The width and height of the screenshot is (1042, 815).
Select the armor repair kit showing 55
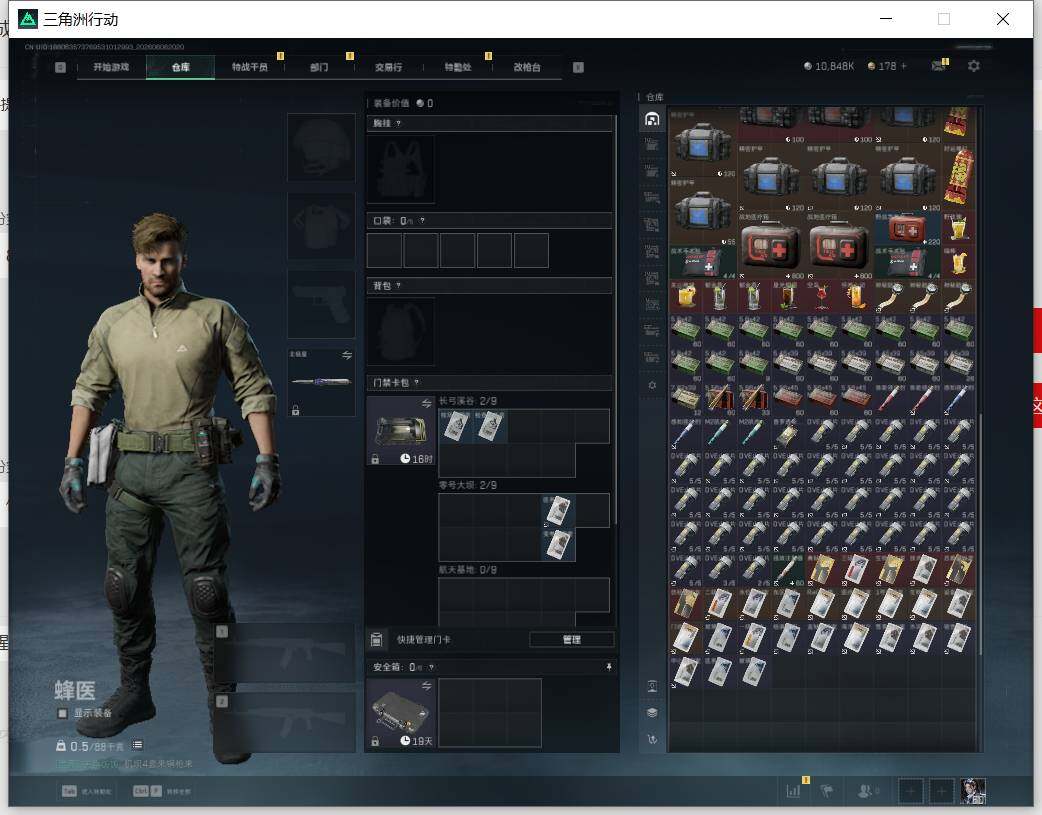[703, 213]
